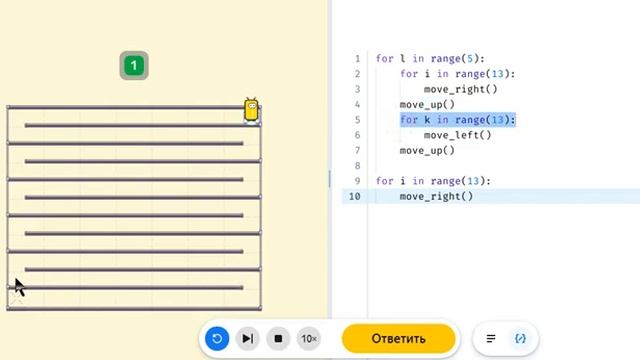Screen dimensions: 640x360
Task: Switch to the text lines view icon
Action: (x=491, y=338)
